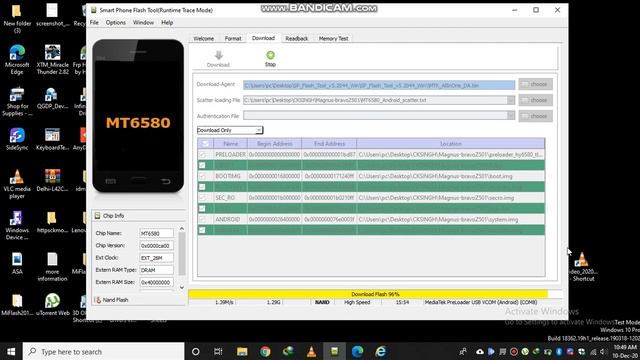Open Task View on the taskbar
The height and width of the screenshot is (360, 640).
click(218, 351)
